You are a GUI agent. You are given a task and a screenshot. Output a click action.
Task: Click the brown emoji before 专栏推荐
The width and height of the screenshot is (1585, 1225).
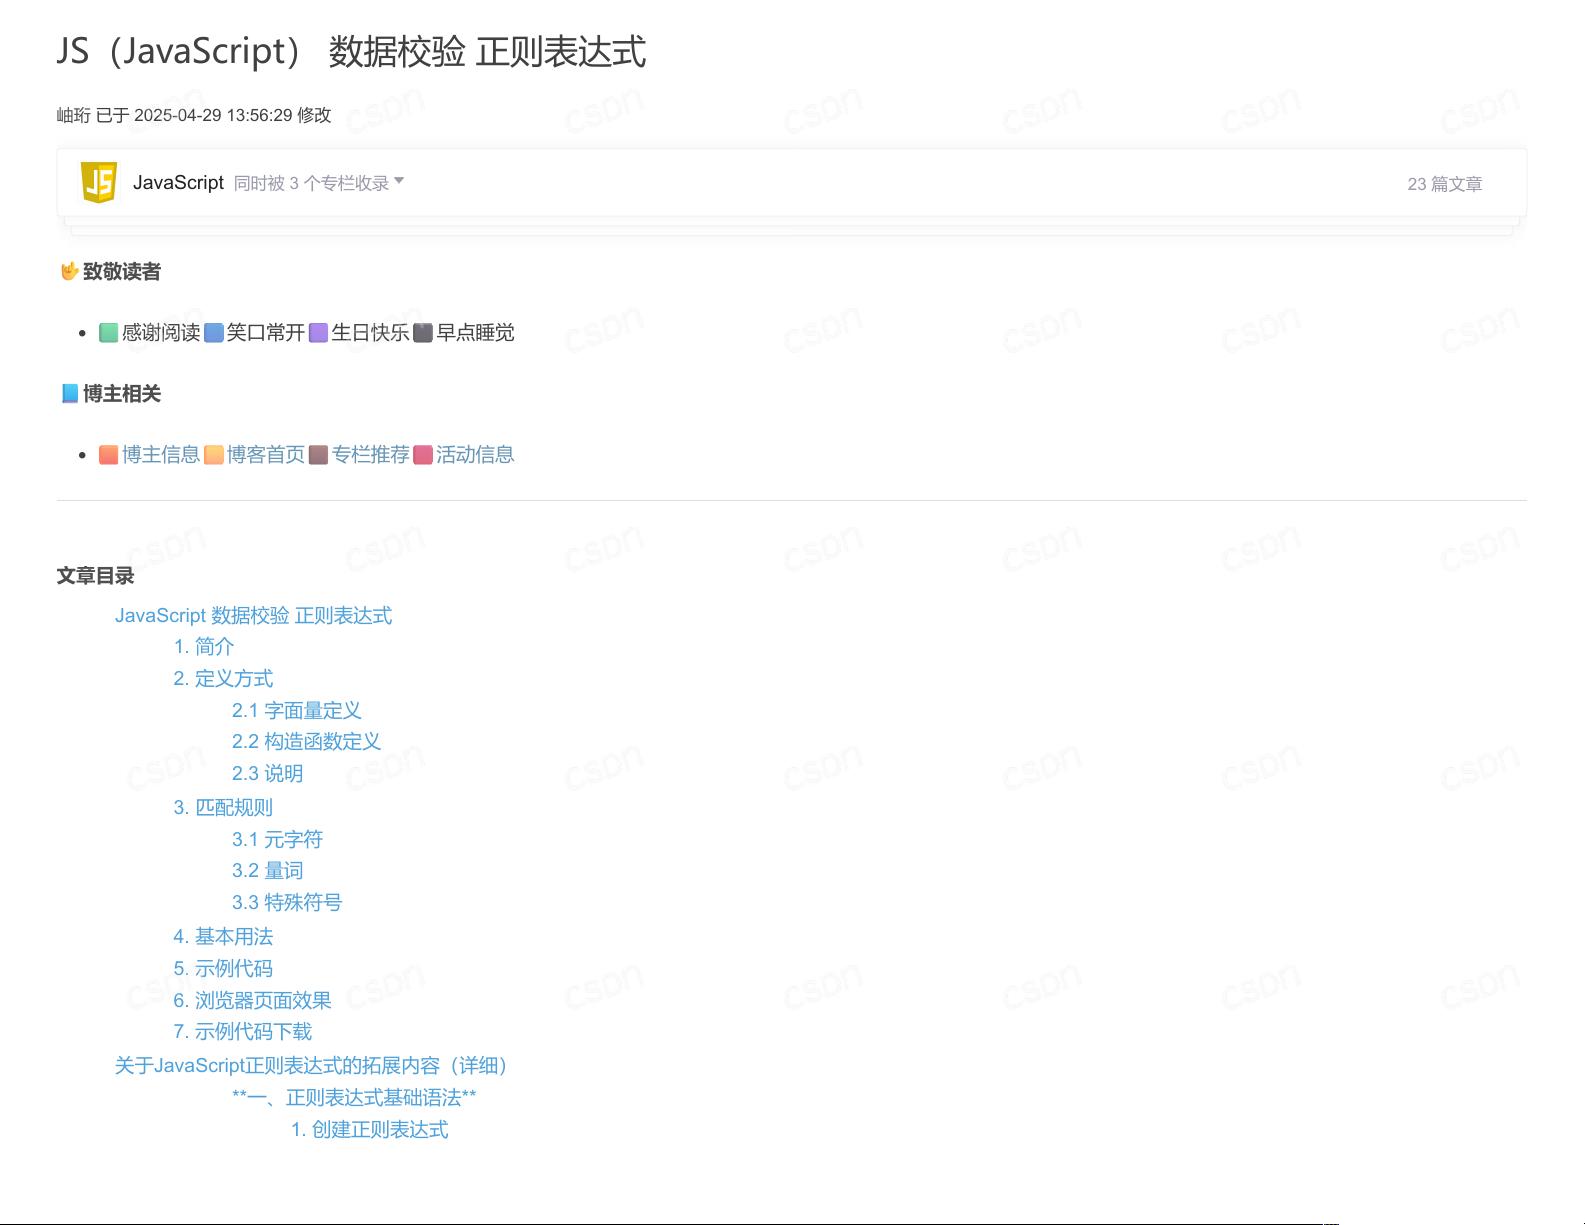click(x=318, y=455)
